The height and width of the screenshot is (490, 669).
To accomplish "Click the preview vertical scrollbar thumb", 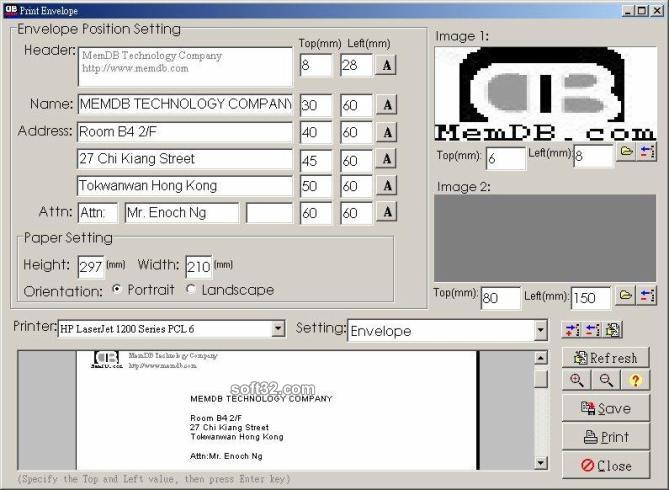I will [x=541, y=378].
